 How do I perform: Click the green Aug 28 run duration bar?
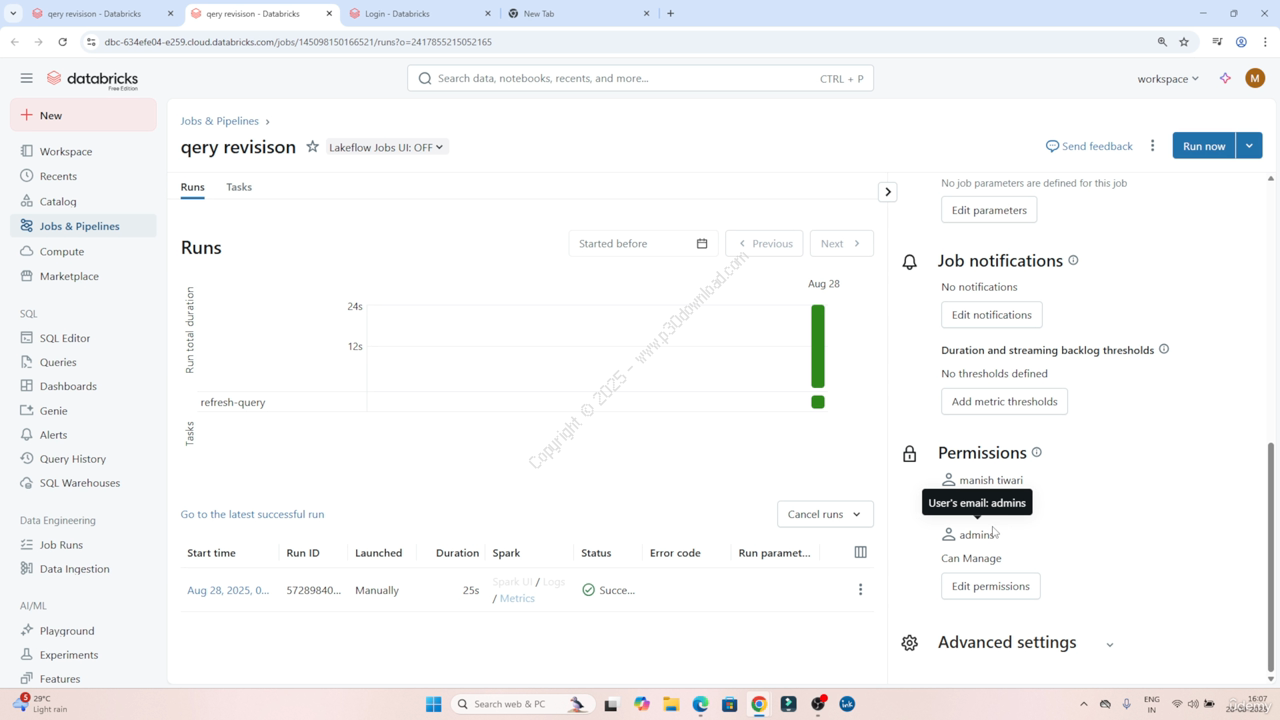[818, 346]
